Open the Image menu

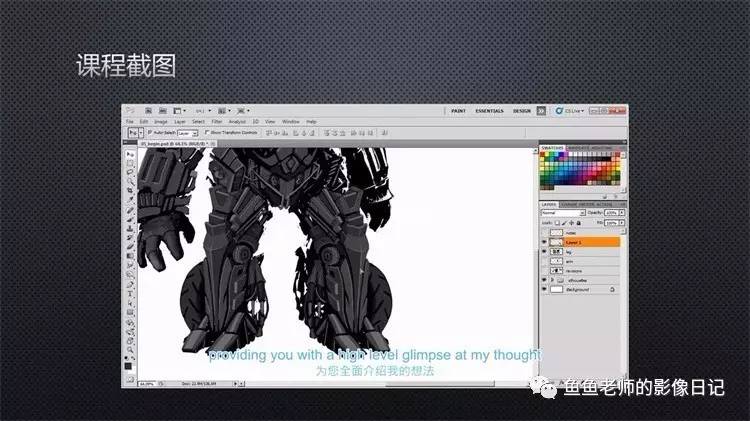tap(161, 122)
